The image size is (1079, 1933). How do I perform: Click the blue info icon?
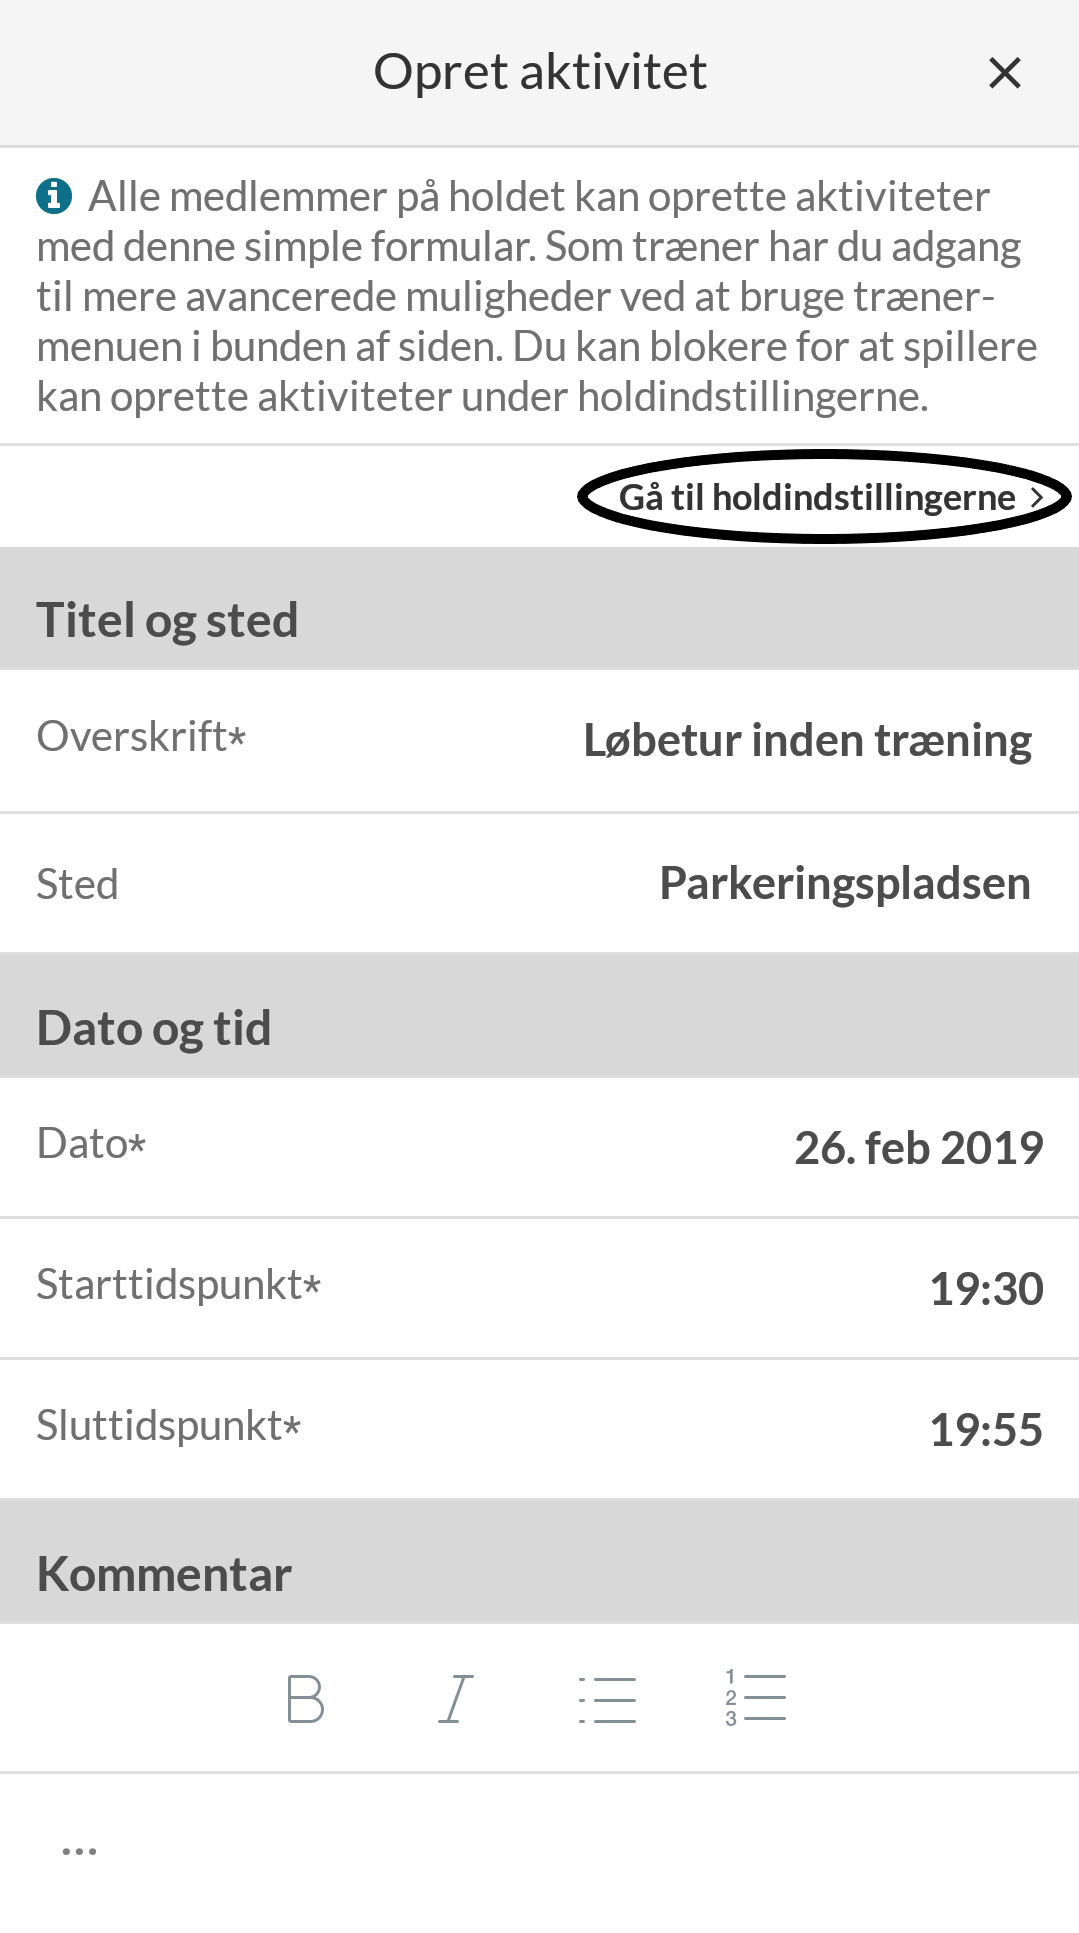[54, 196]
